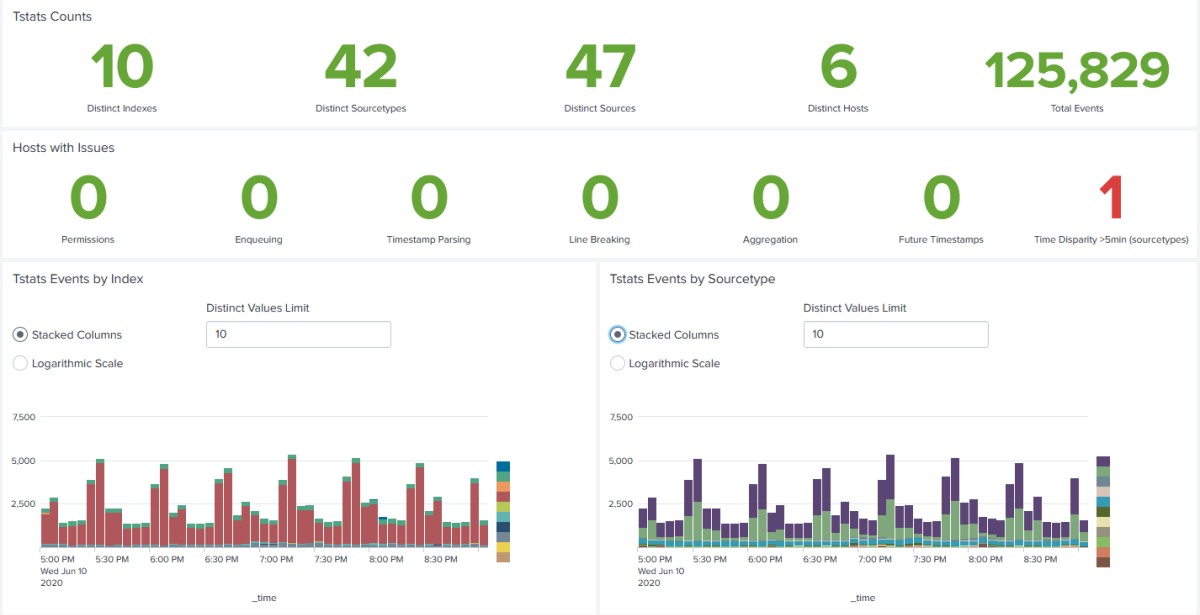The width and height of the screenshot is (1200, 615).
Task: Select Stacked Columns in Events by Index
Action: point(20,335)
